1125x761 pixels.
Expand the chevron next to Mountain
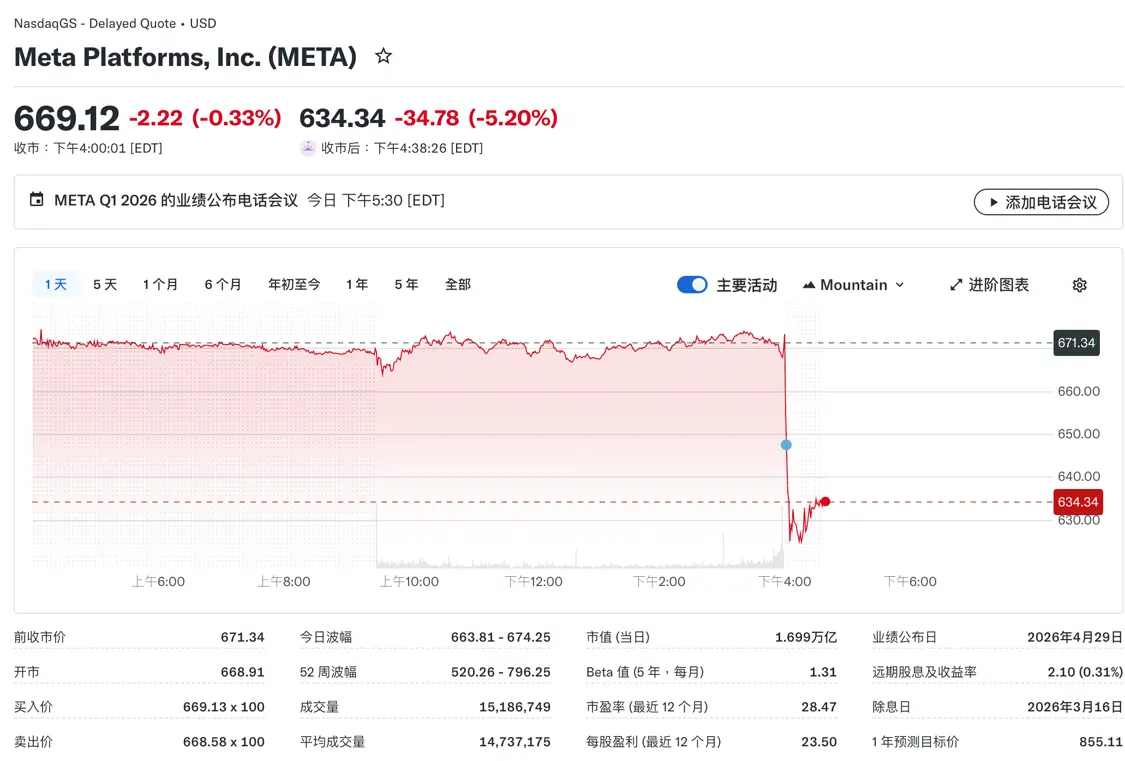[x=898, y=284]
